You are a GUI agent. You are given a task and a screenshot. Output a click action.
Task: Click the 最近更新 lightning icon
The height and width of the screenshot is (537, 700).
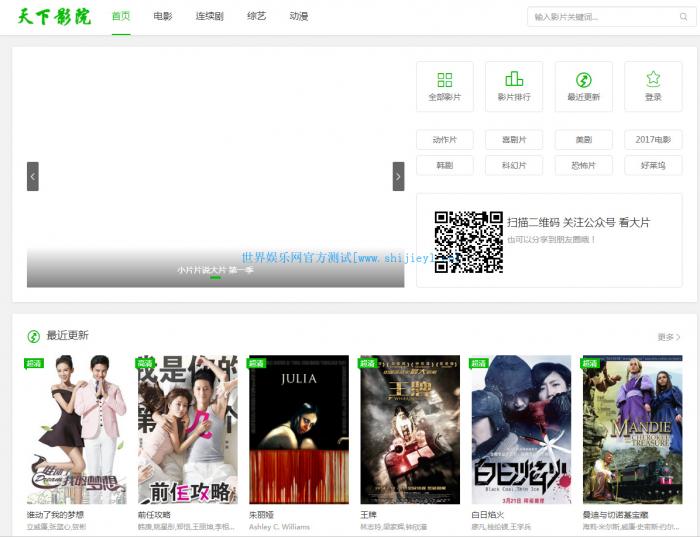(583, 80)
